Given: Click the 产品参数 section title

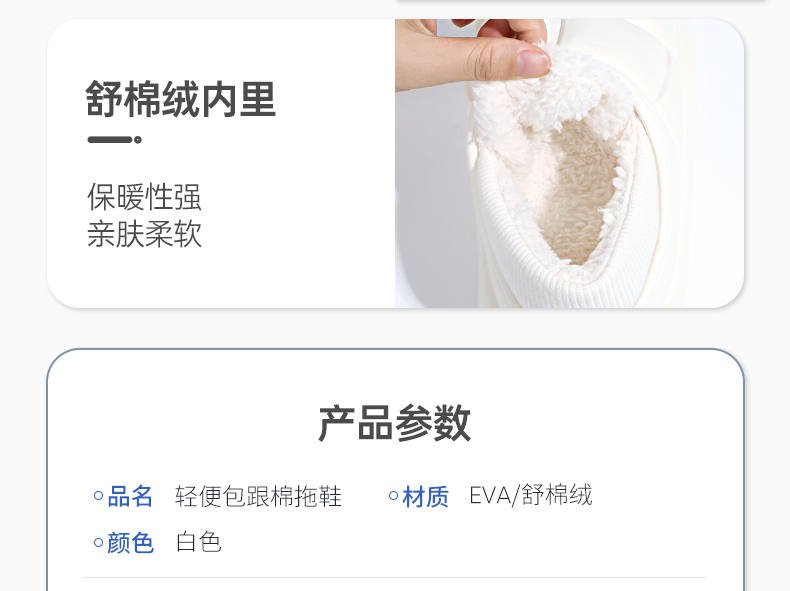Looking at the screenshot, I should [x=394, y=423].
